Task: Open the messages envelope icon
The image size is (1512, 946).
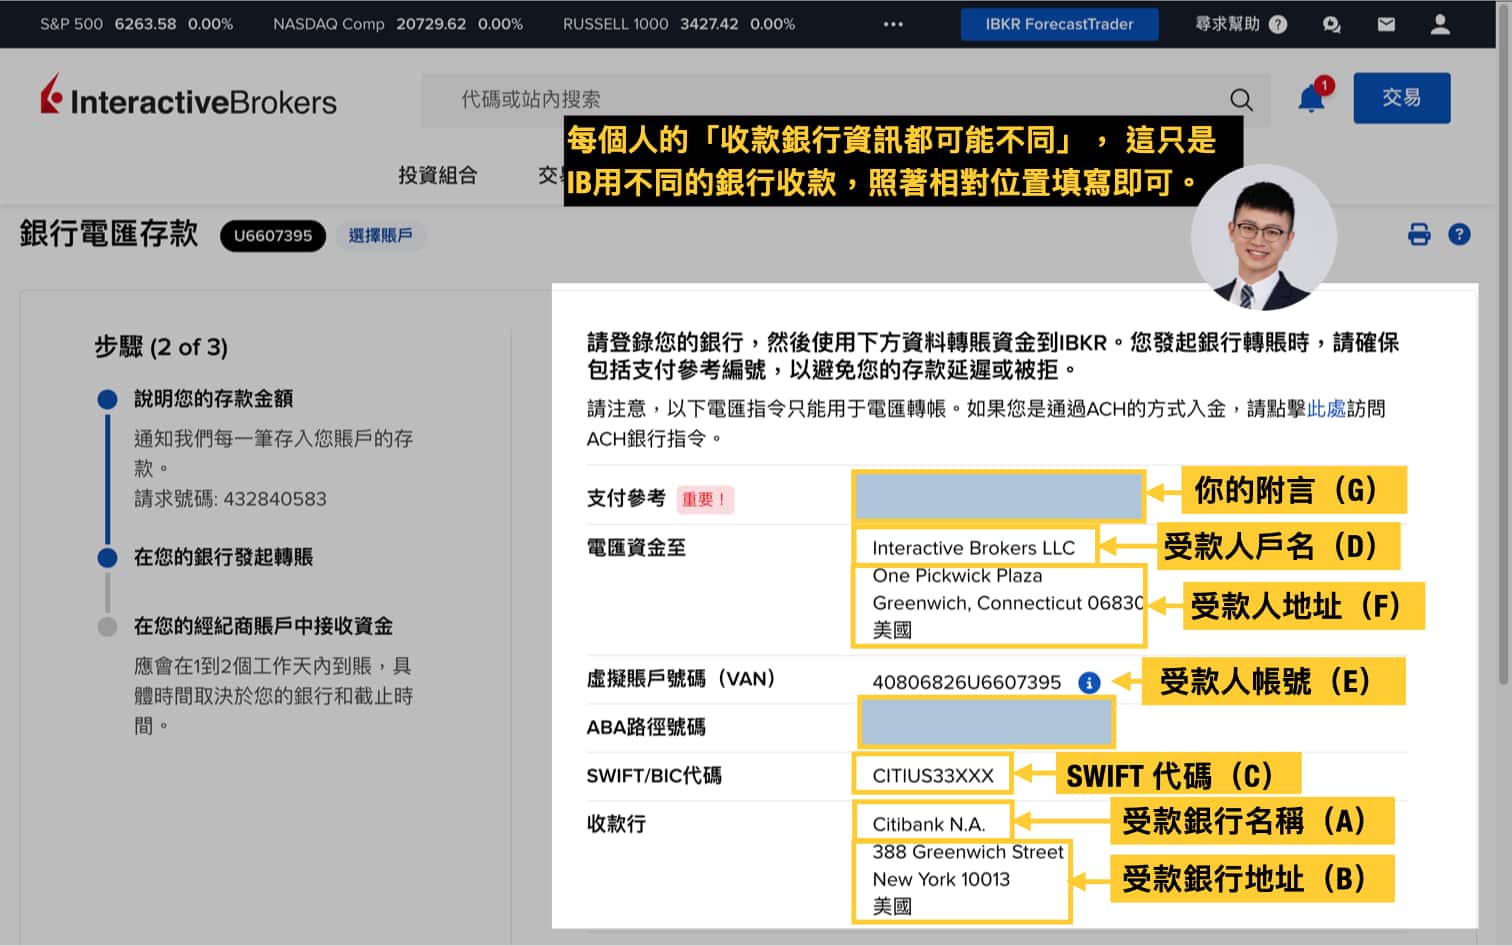Action: tap(1386, 24)
